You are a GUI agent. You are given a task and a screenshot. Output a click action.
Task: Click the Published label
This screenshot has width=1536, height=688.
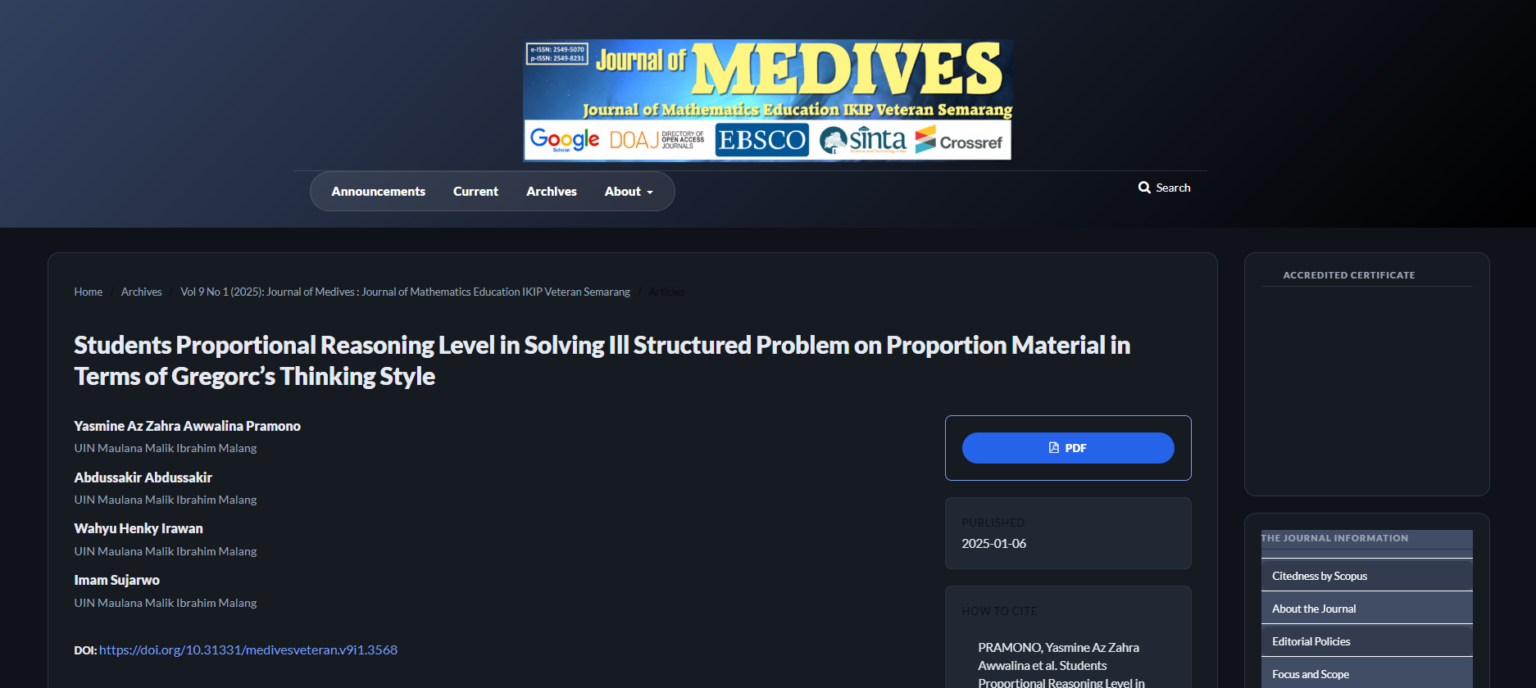pos(993,522)
